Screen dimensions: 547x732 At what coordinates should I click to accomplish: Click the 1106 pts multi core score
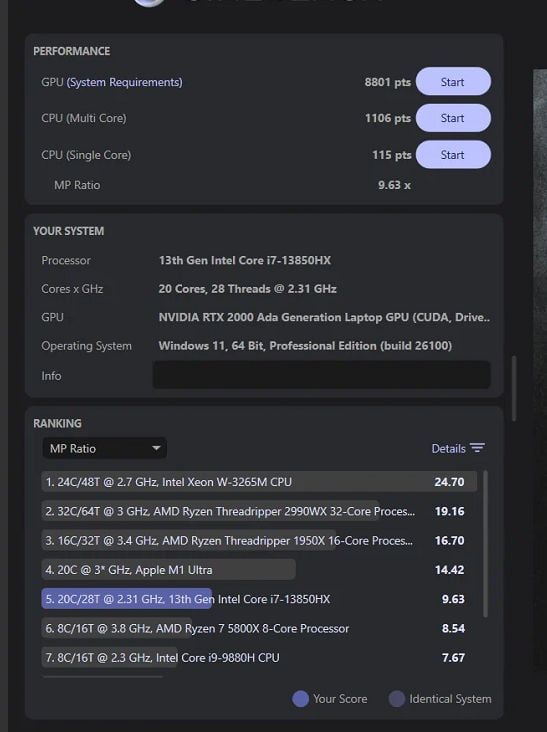387,118
